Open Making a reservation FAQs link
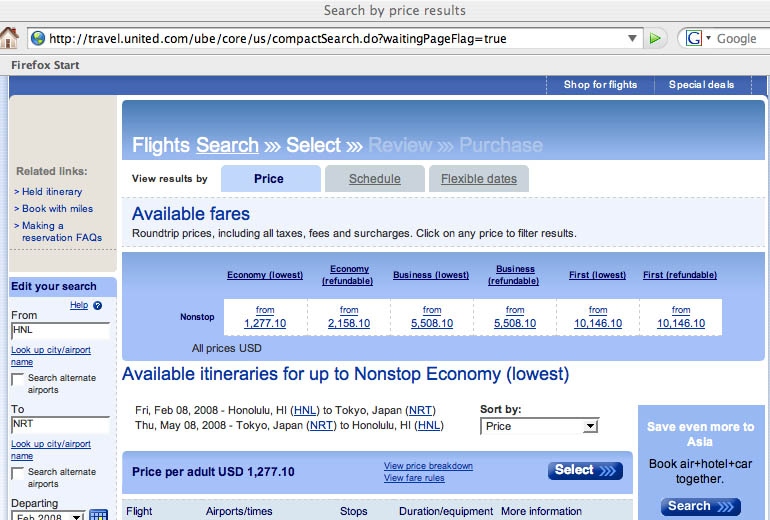The height and width of the screenshot is (520, 770). [62, 232]
